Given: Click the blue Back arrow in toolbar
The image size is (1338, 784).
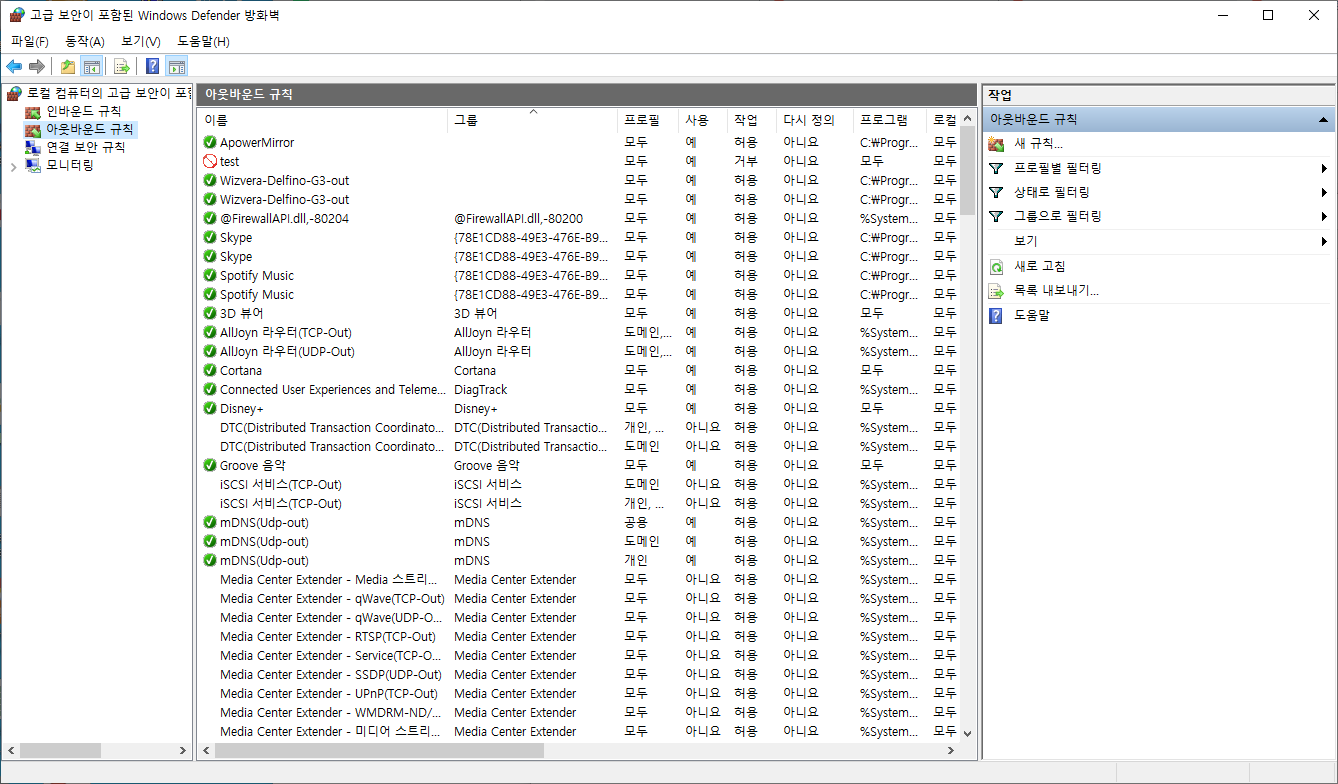Looking at the screenshot, I should tap(14, 67).
